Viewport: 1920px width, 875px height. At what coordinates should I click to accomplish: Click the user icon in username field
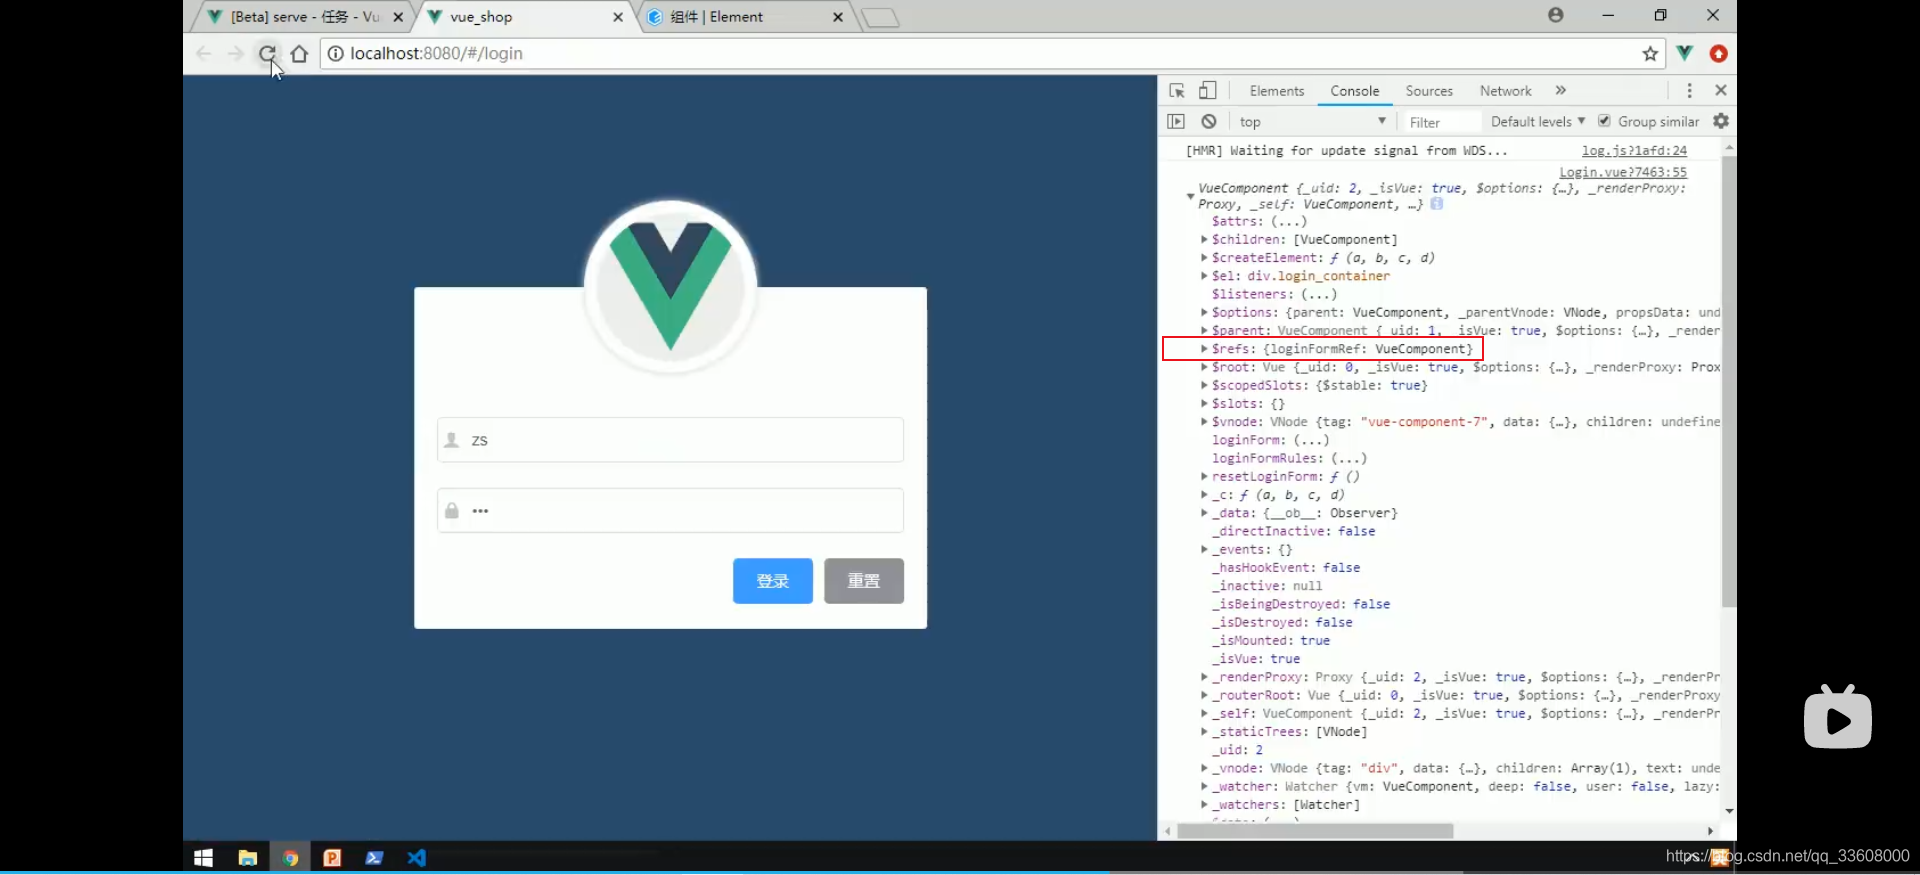[x=452, y=440]
